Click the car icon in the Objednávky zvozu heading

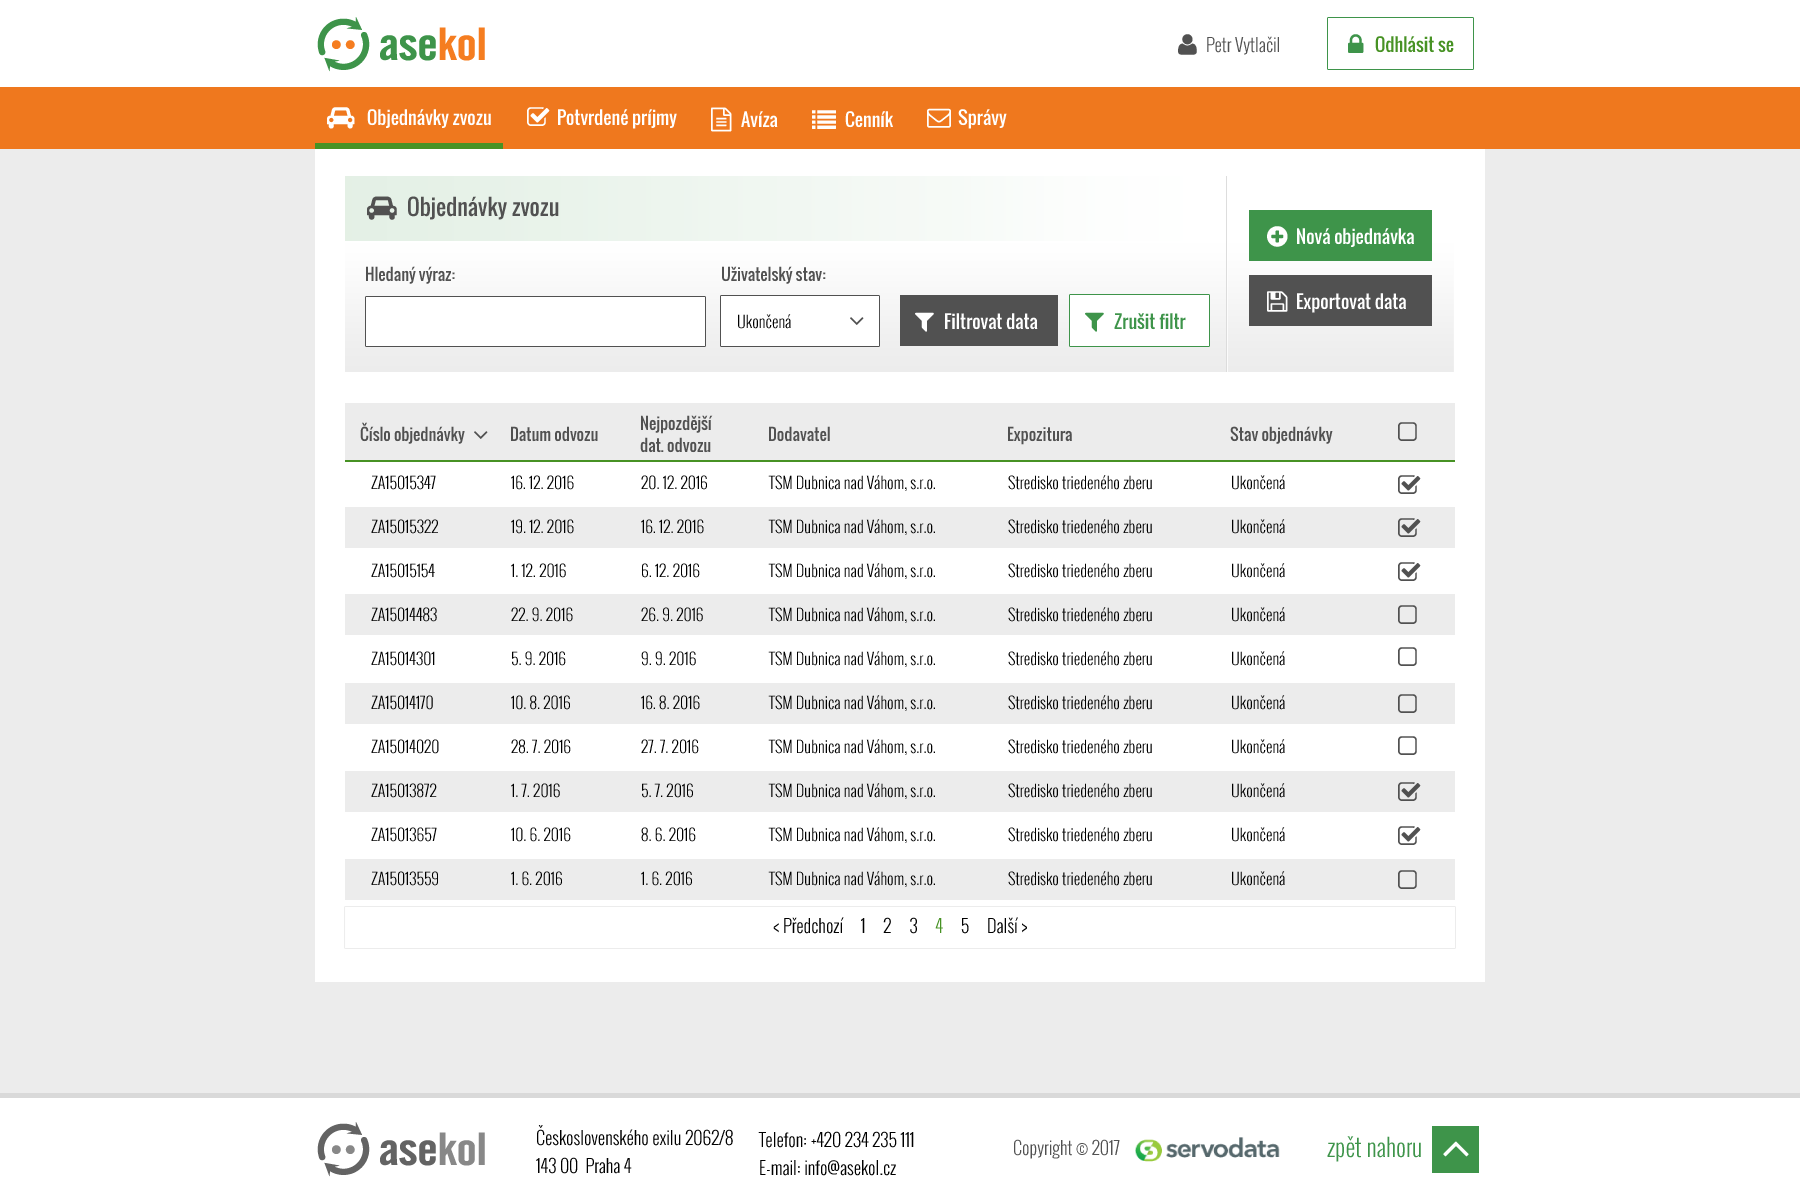[x=381, y=208]
